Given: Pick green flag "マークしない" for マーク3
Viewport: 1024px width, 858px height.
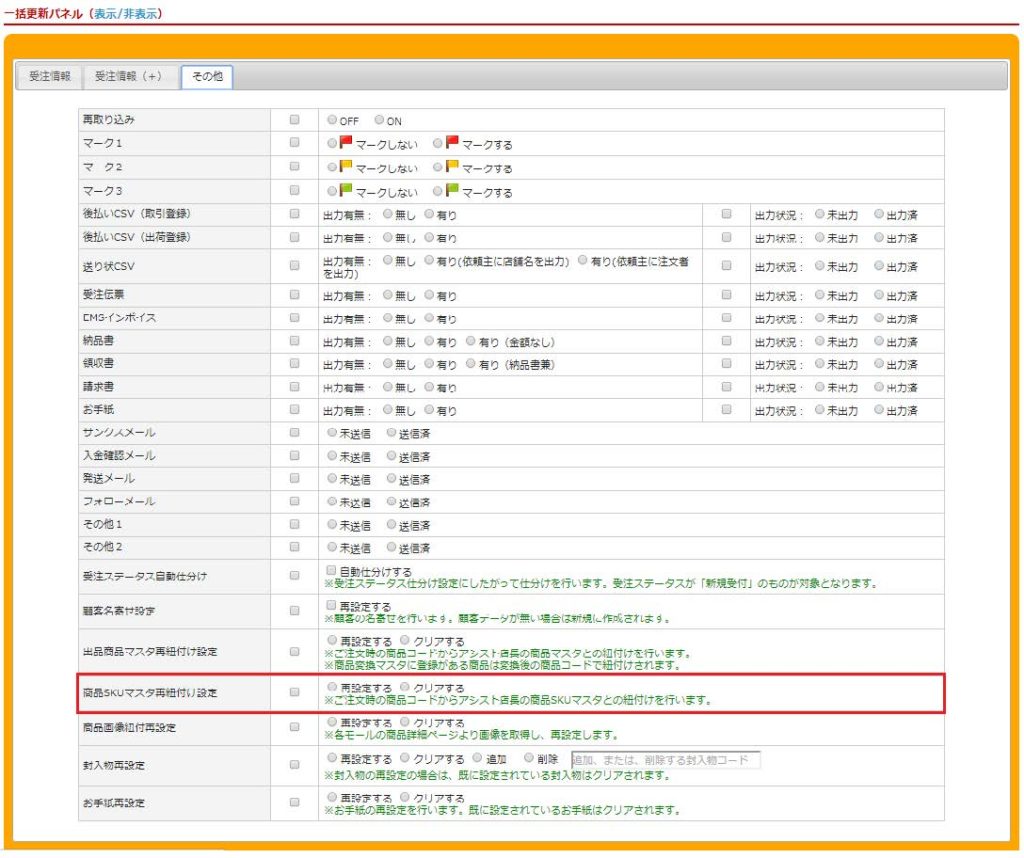Looking at the screenshot, I should click(x=332, y=191).
